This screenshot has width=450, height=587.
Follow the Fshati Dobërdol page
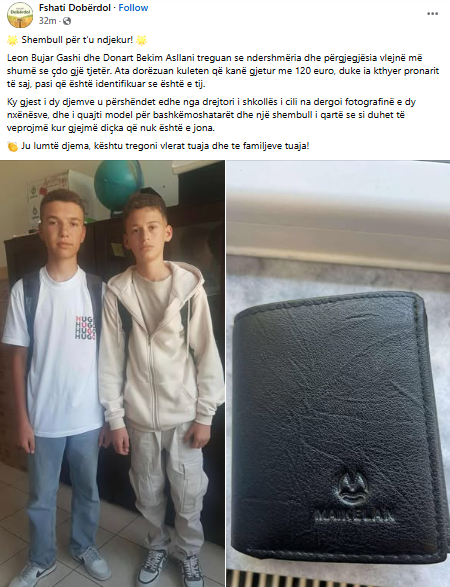click(x=133, y=7)
